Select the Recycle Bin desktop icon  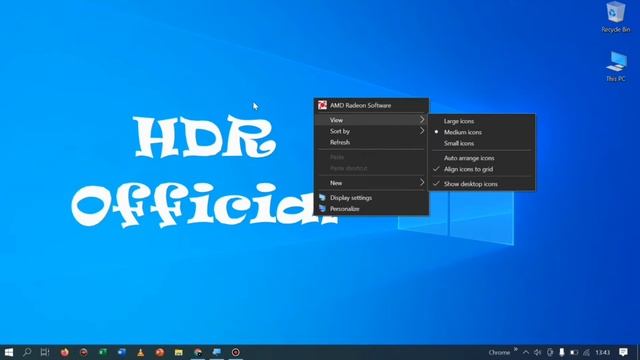pos(616,17)
